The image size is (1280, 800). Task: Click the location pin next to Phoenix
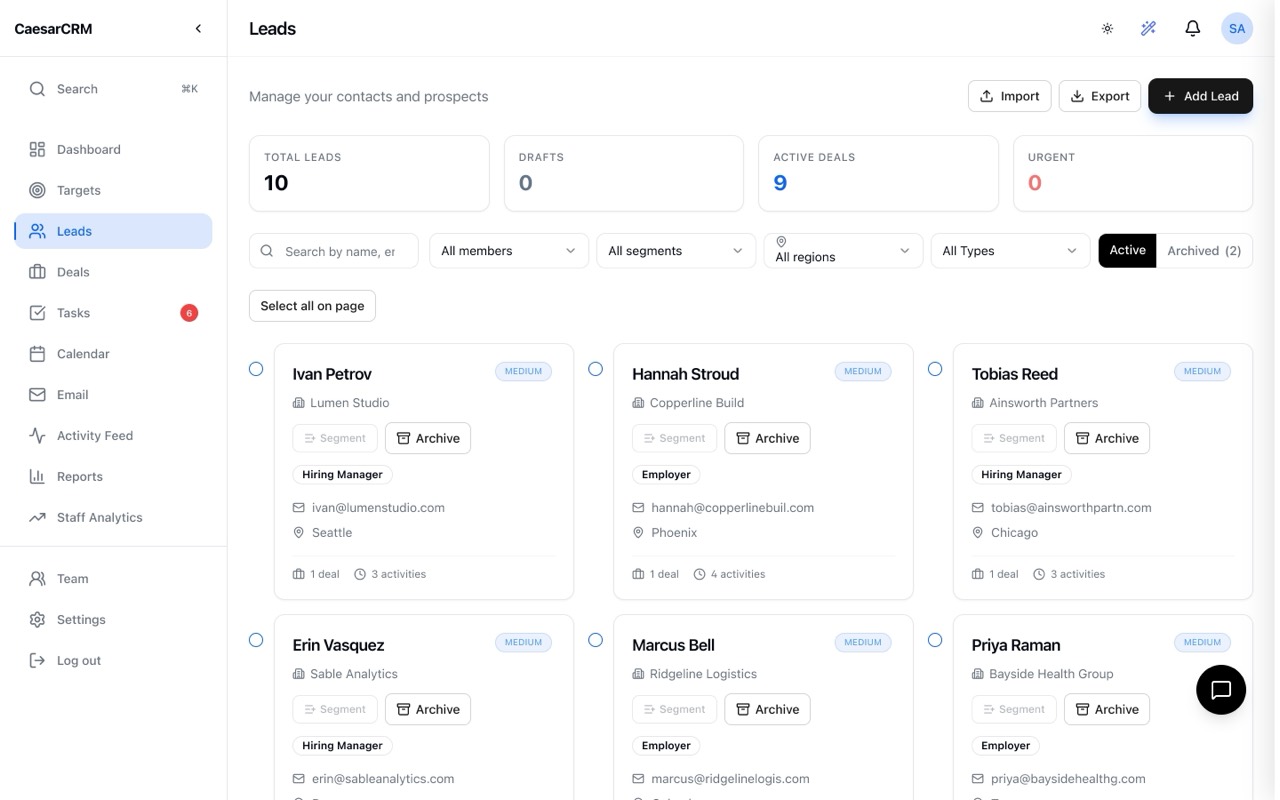pos(638,533)
